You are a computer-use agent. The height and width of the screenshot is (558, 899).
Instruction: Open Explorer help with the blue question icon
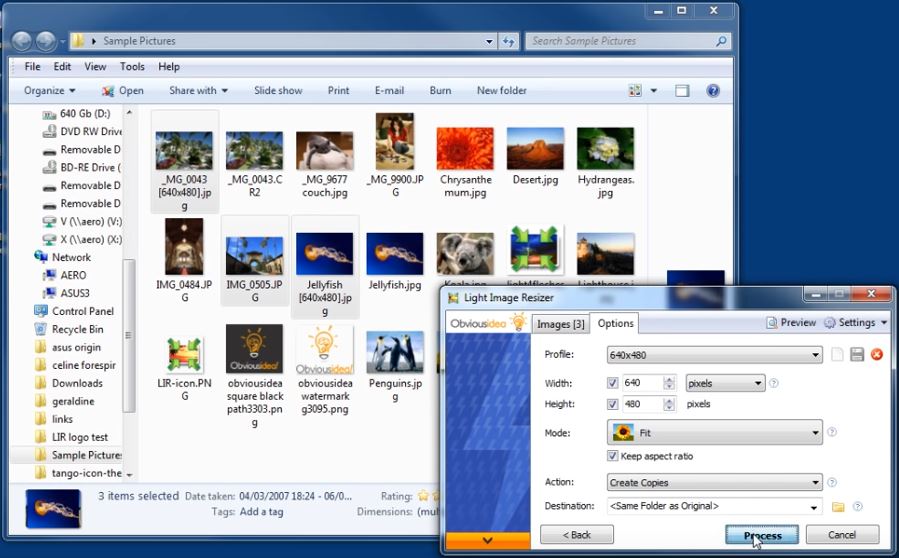click(x=713, y=91)
